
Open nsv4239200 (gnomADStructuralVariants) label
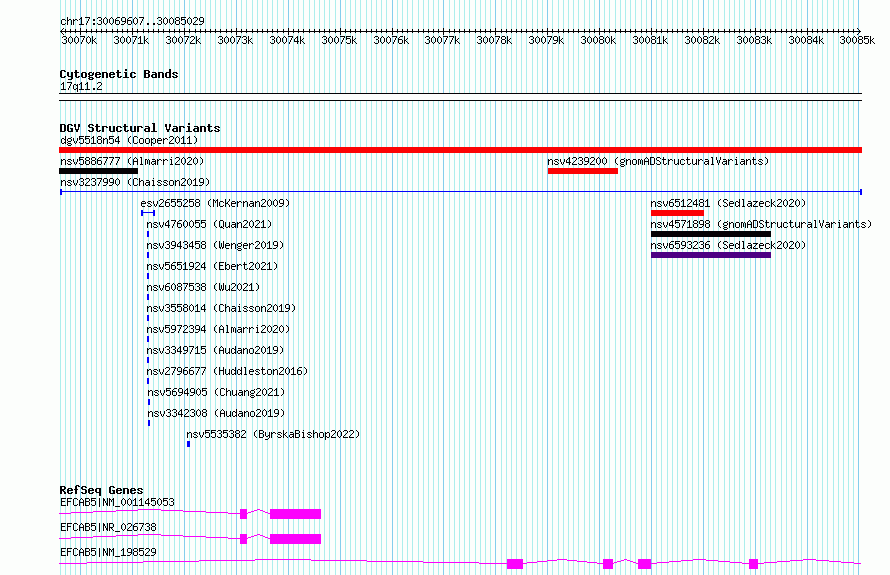click(x=658, y=161)
